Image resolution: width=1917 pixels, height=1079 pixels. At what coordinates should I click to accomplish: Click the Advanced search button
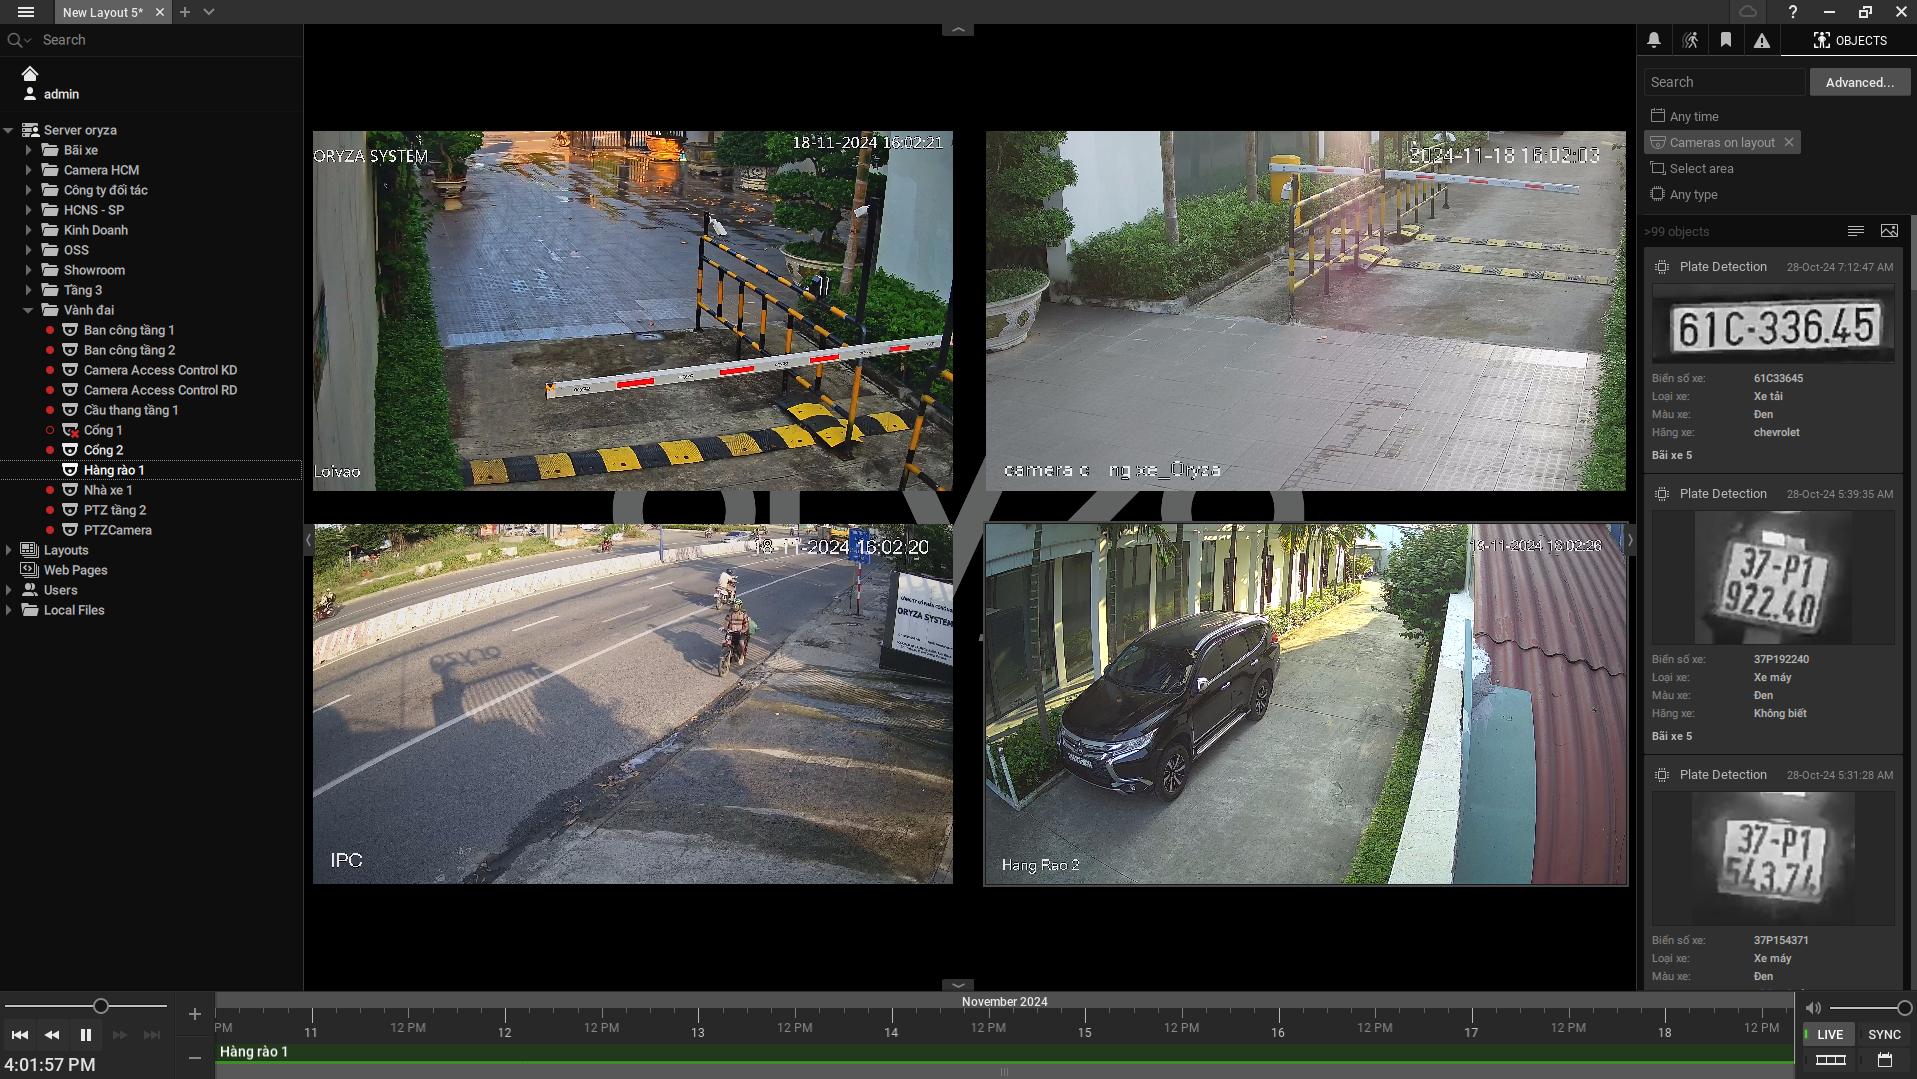(1860, 82)
